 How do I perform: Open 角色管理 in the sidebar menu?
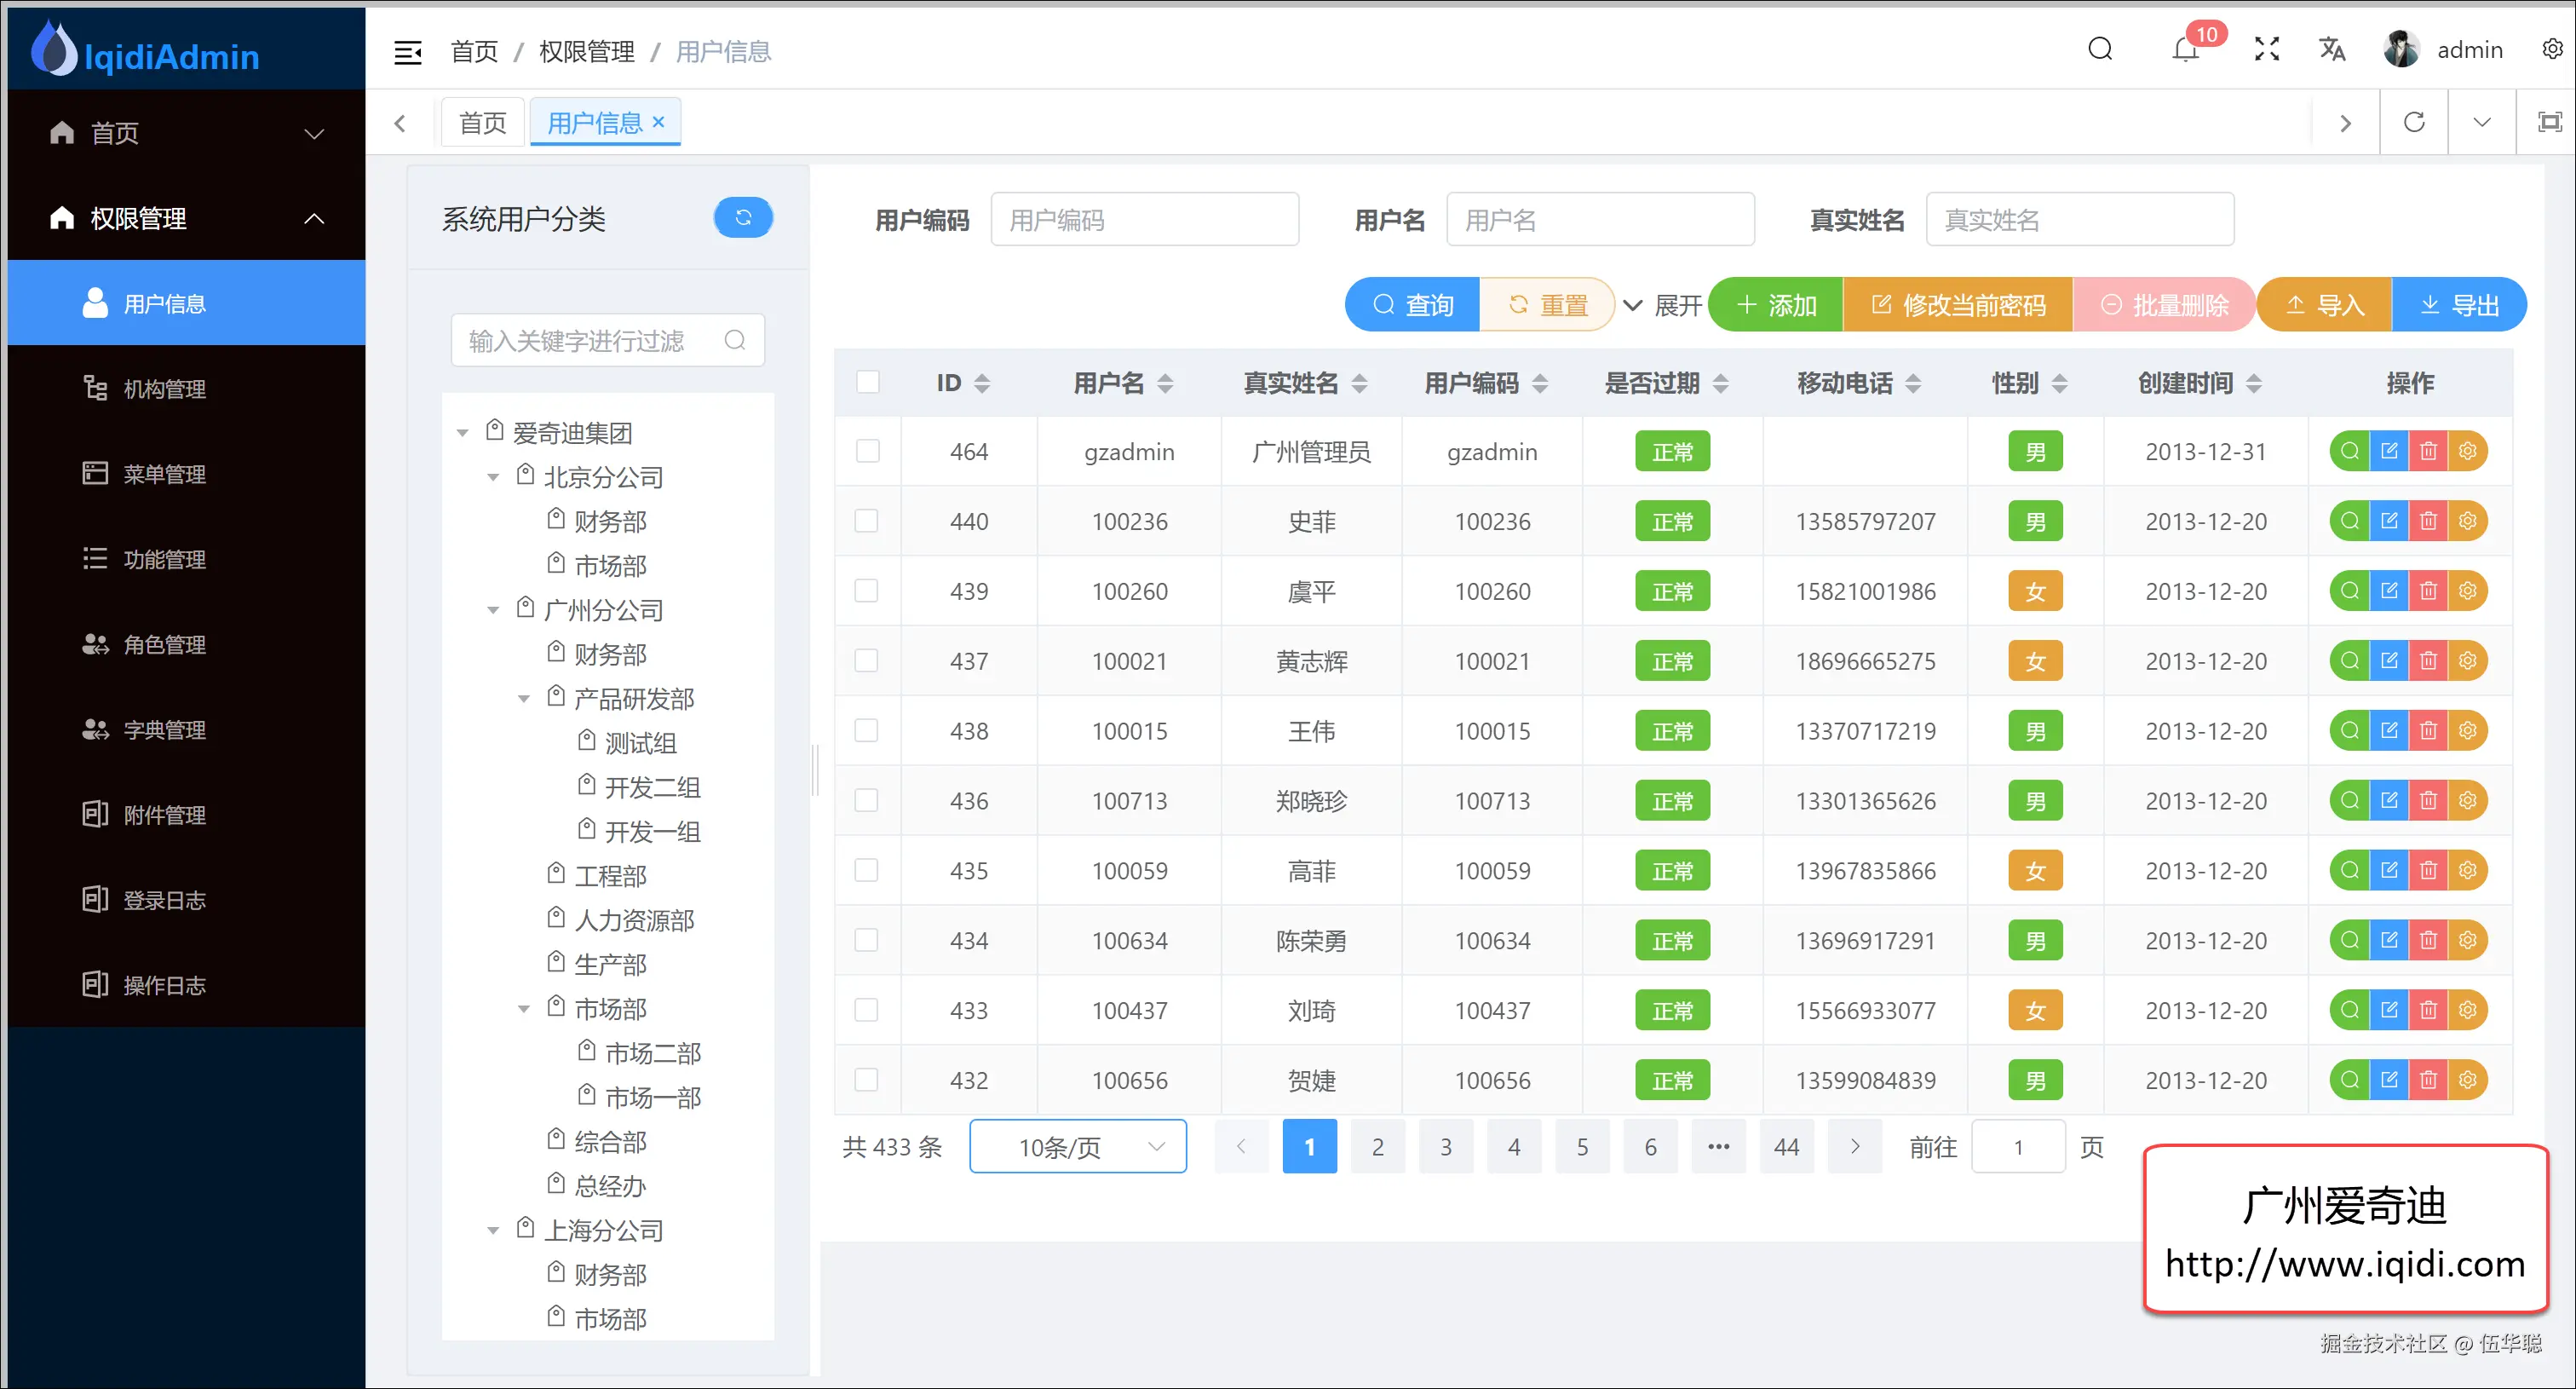pos(164,645)
